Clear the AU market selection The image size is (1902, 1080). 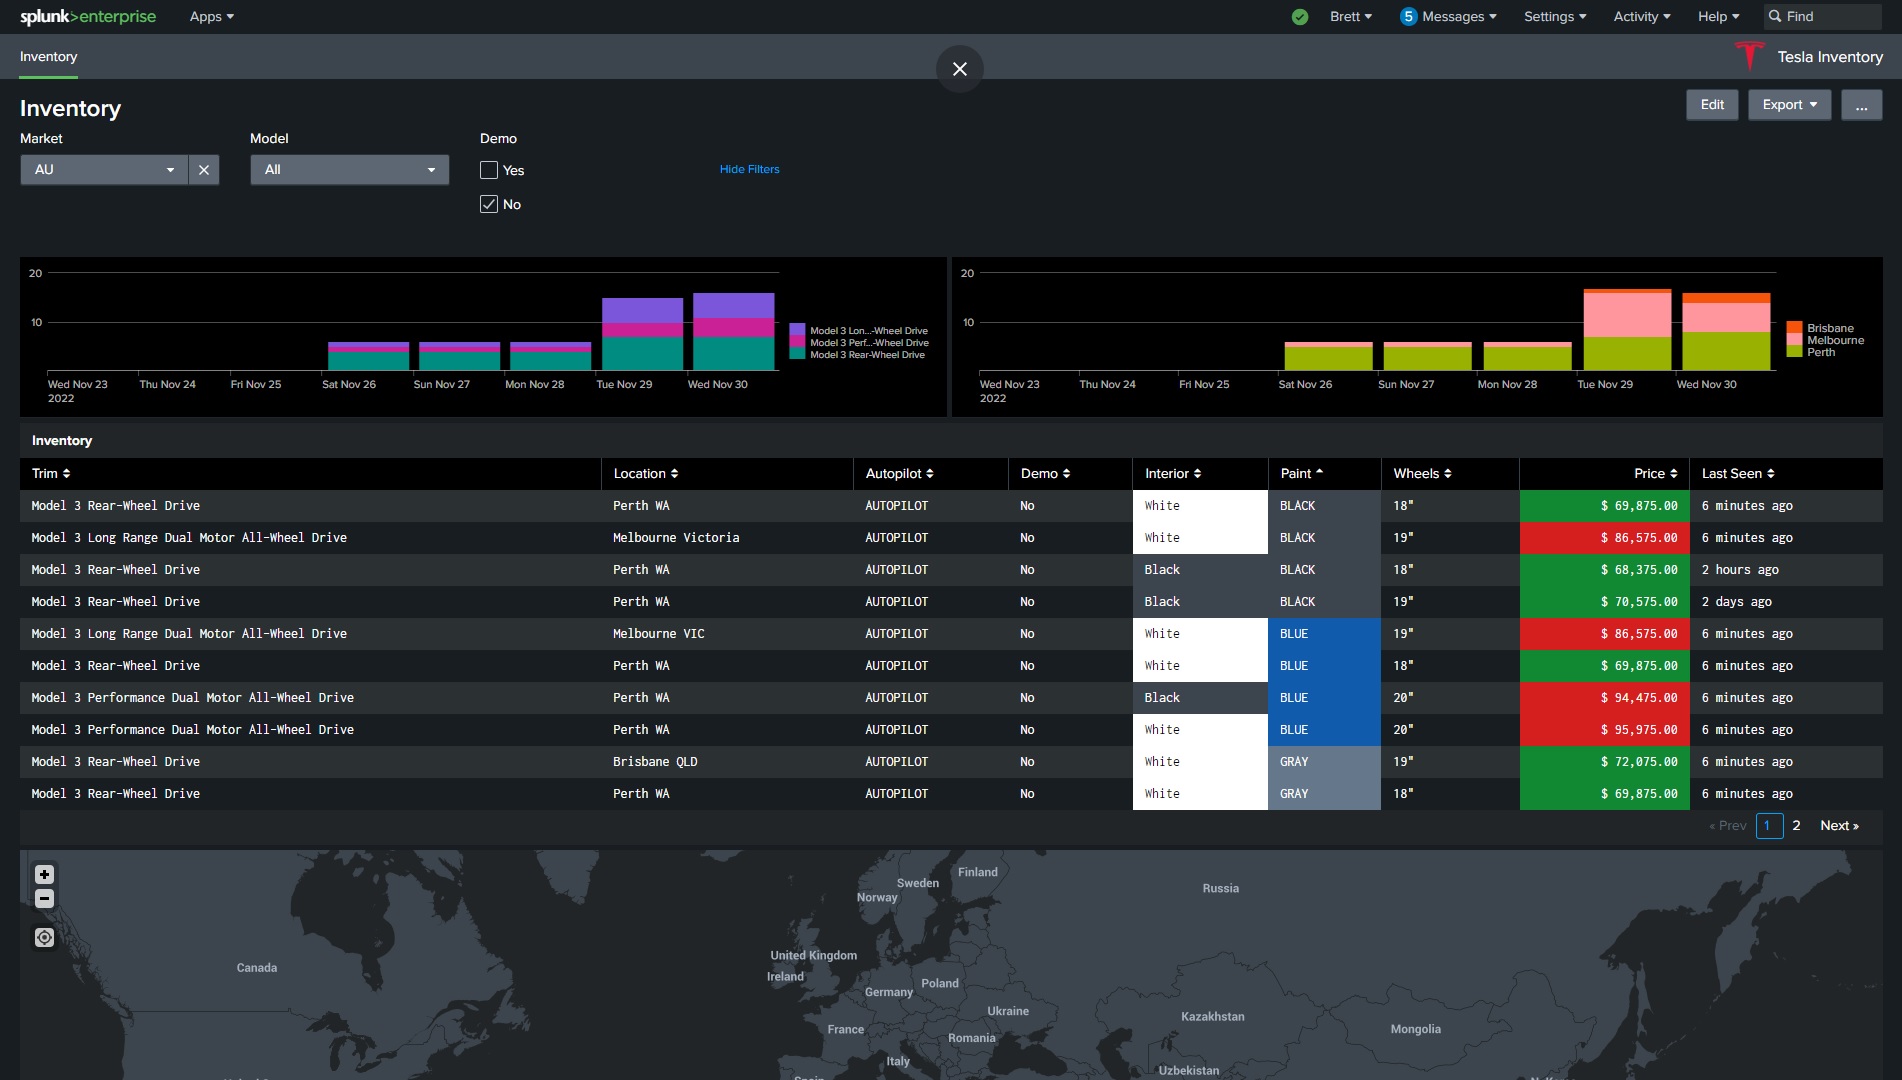point(204,170)
